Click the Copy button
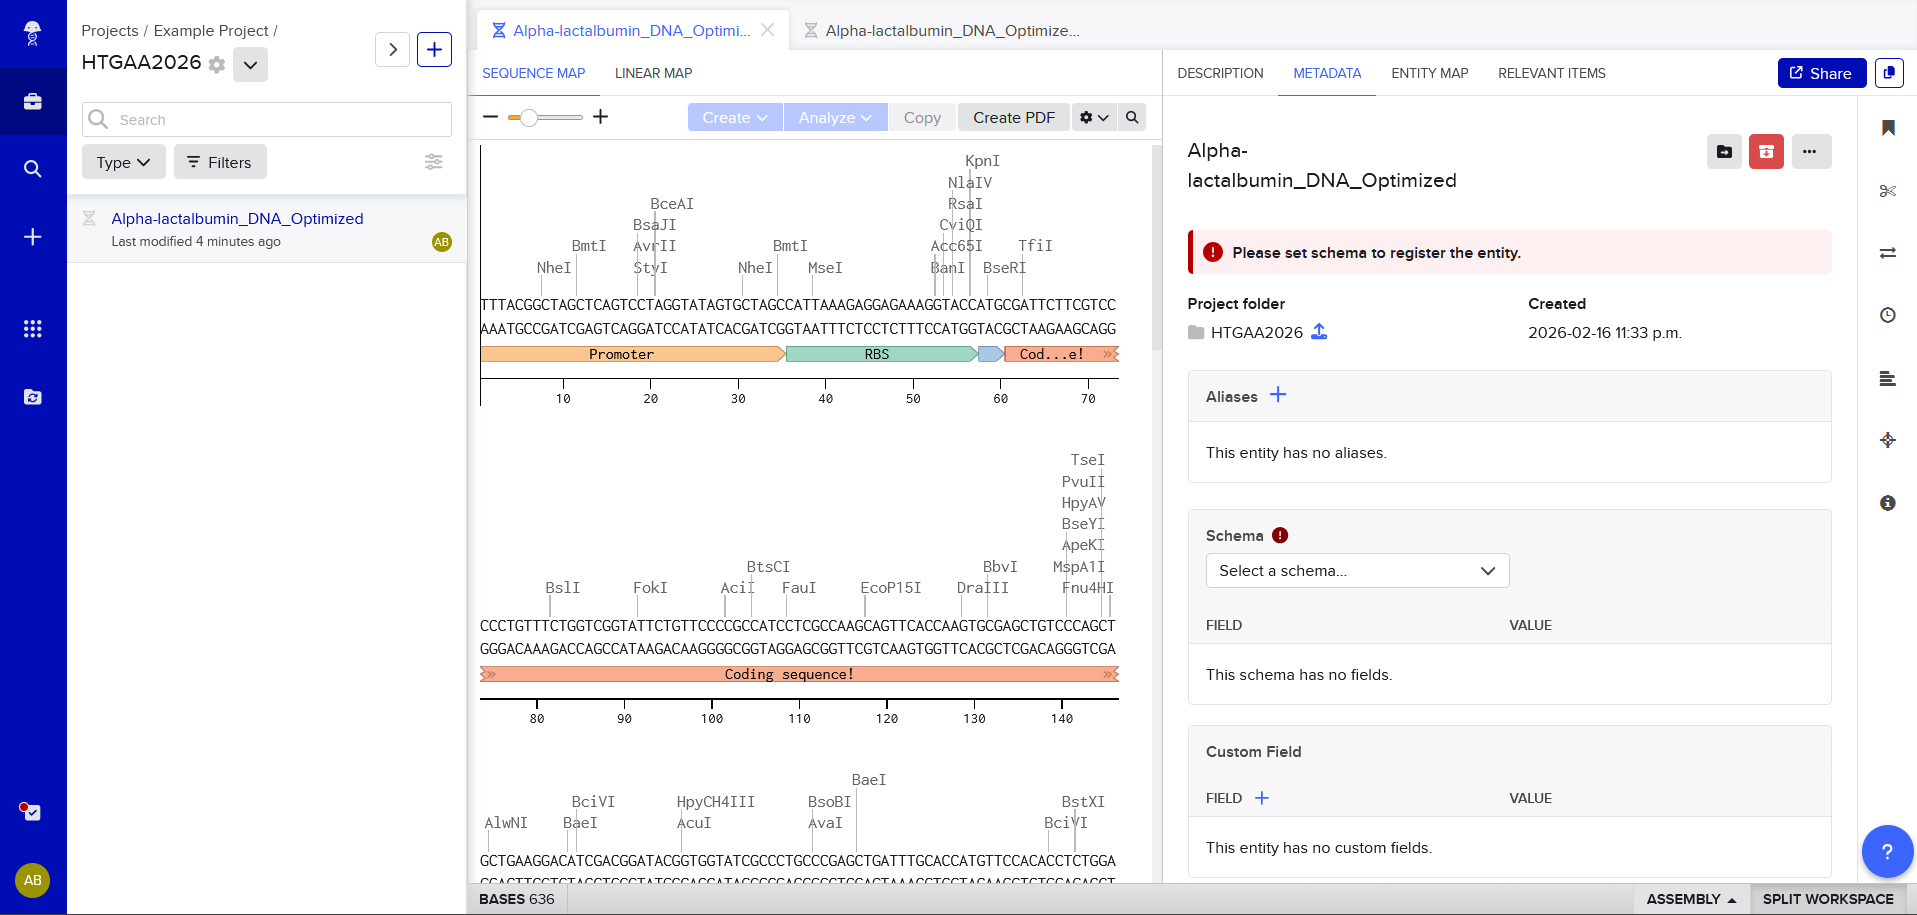The height and width of the screenshot is (915, 1917). pos(922,117)
